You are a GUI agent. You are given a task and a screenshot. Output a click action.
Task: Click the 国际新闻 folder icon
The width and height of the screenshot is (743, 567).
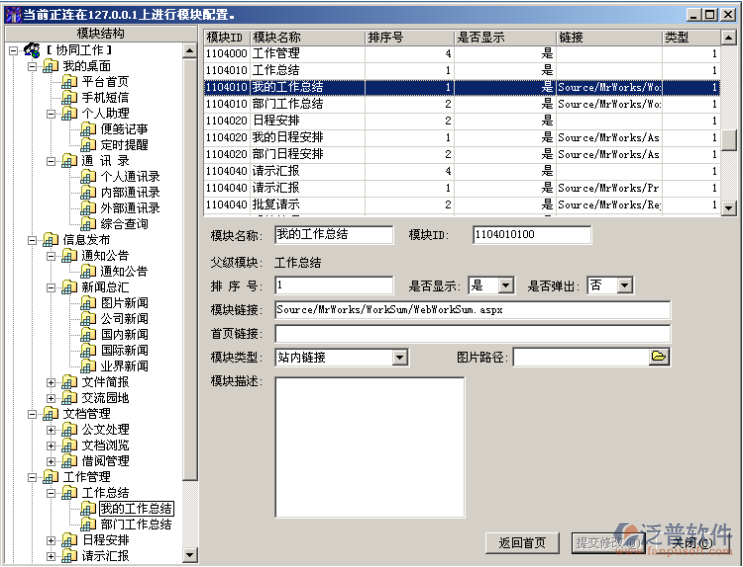[88, 351]
